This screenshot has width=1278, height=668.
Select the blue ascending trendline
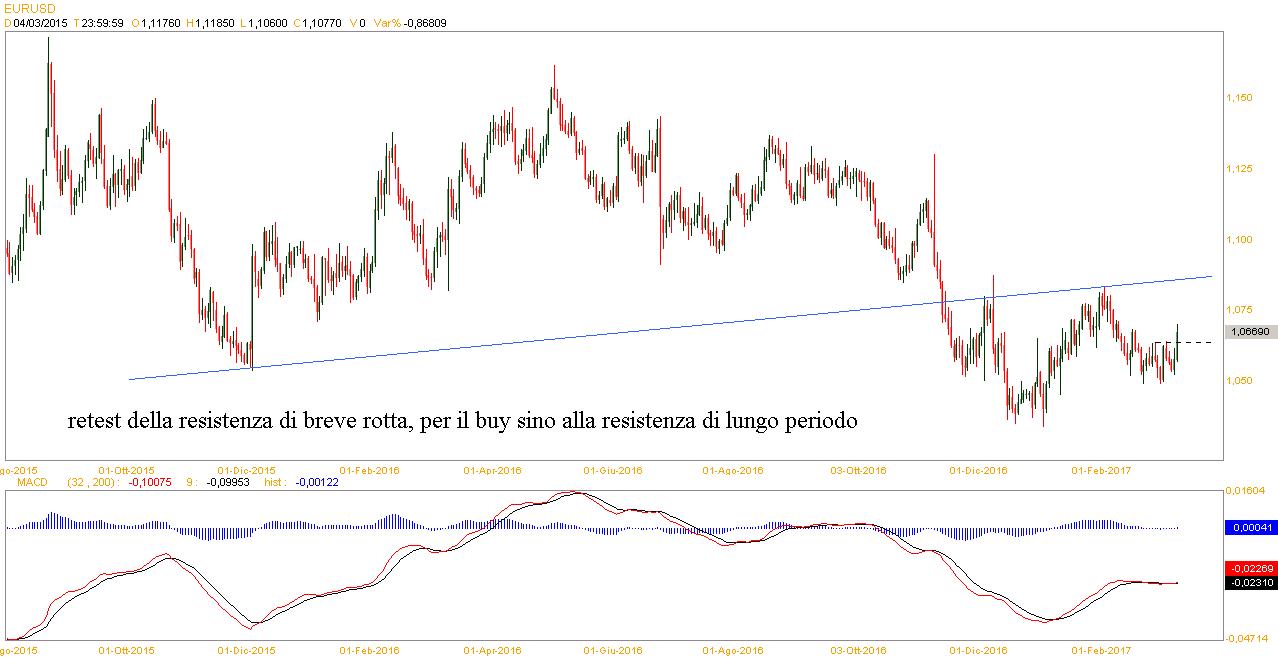coord(670,327)
